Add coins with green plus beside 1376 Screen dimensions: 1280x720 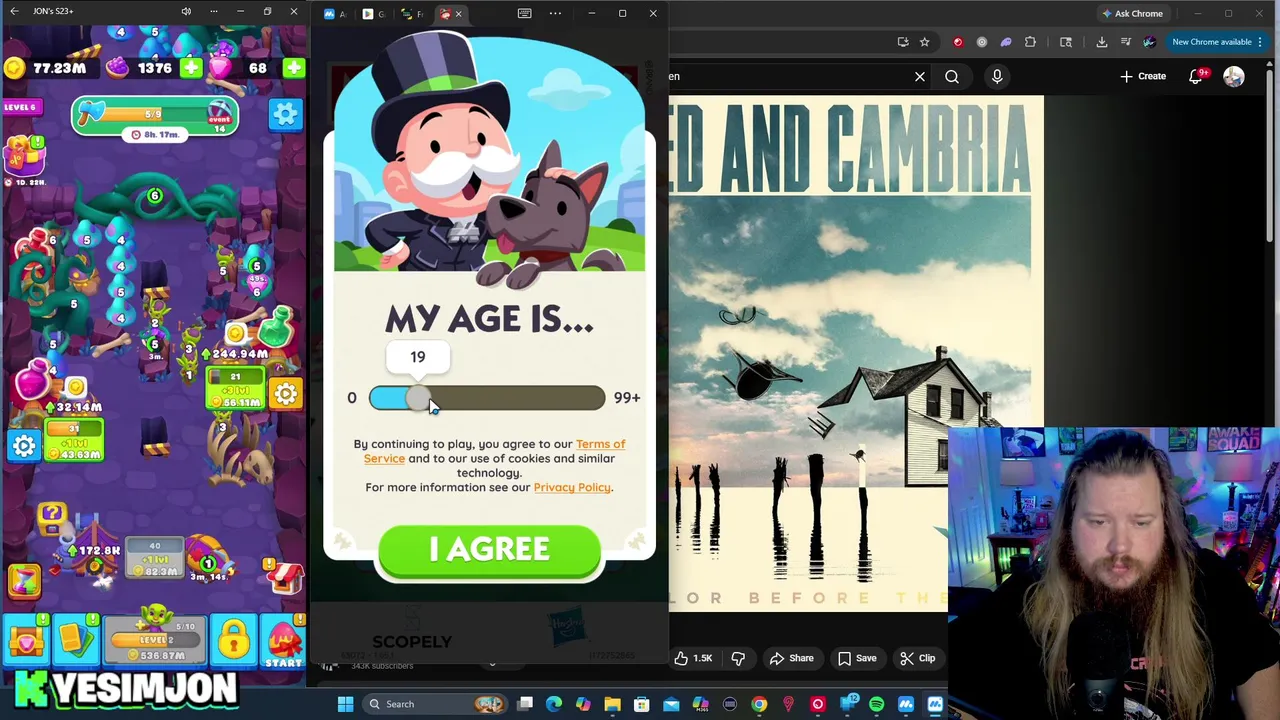pos(191,68)
